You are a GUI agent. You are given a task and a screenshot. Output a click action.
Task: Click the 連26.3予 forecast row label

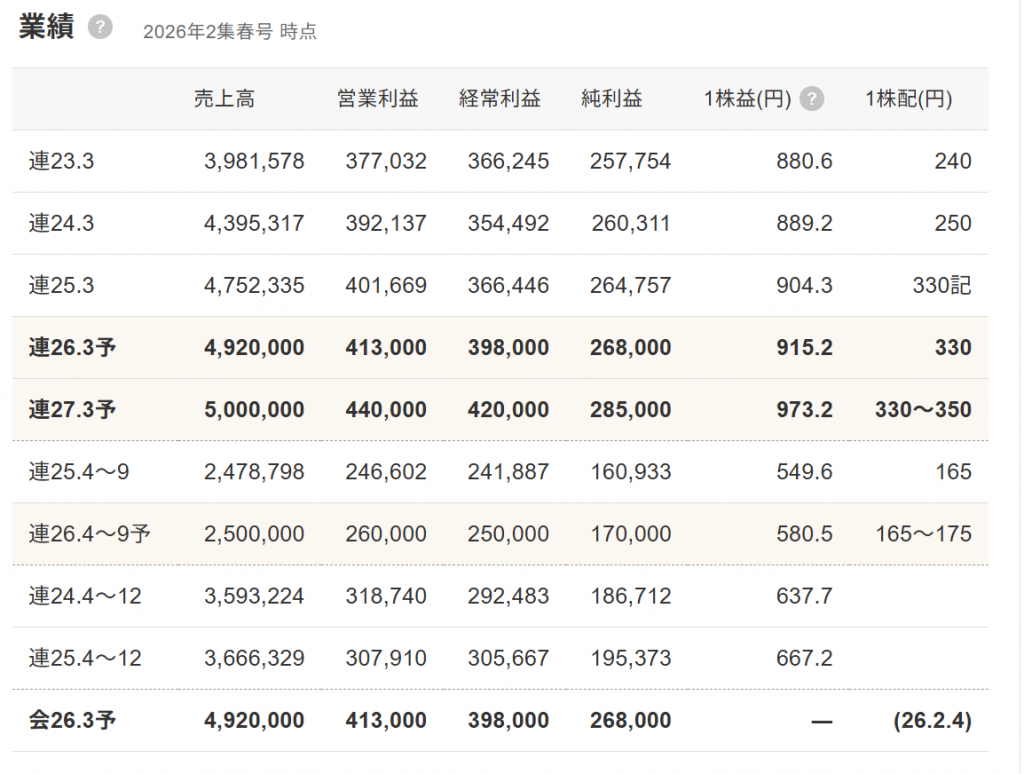(72, 348)
